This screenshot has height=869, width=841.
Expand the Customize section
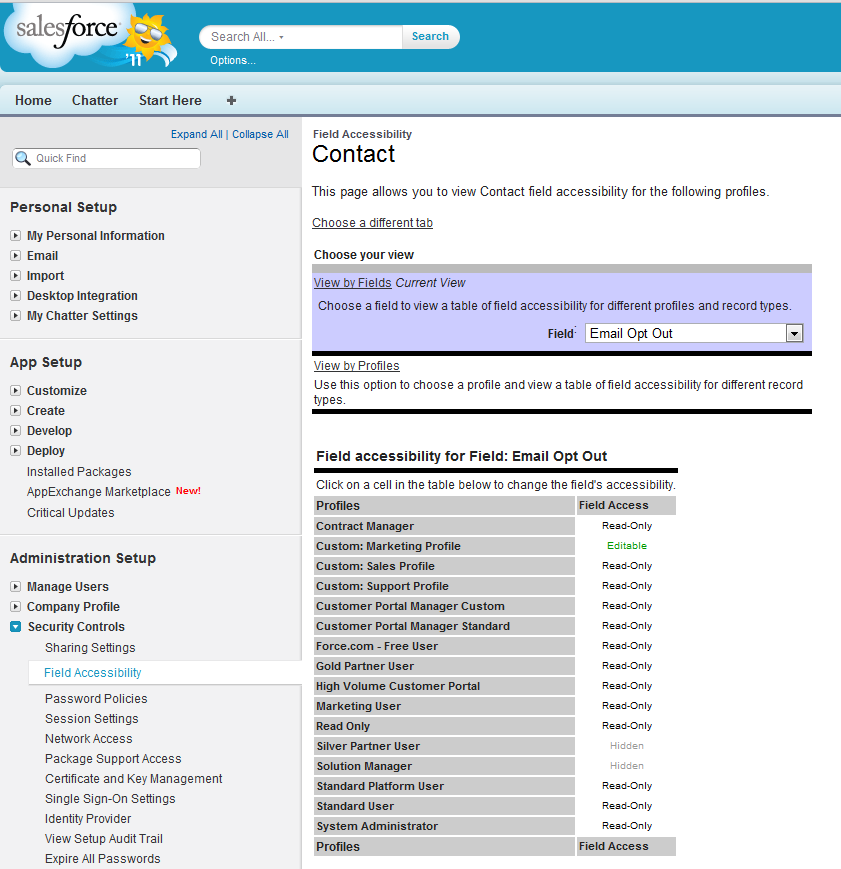click(x=16, y=391)
